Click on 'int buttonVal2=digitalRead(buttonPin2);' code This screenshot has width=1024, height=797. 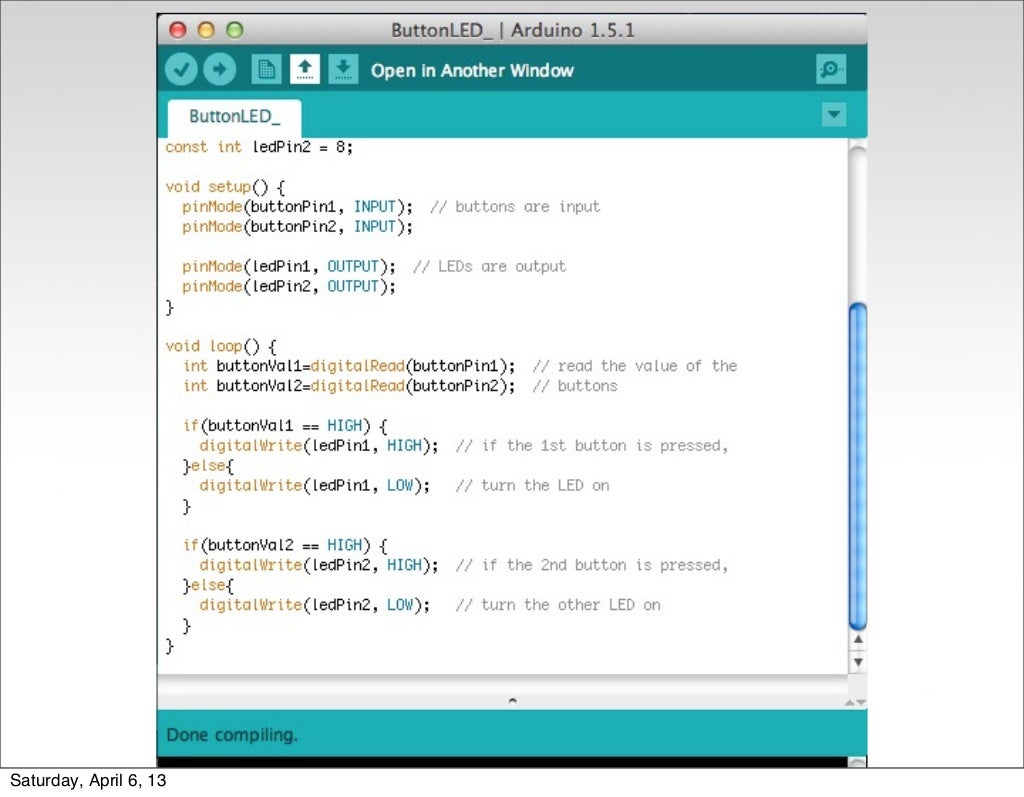tap(349, 386)
